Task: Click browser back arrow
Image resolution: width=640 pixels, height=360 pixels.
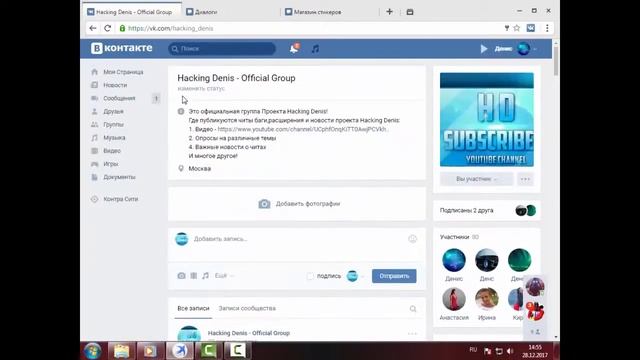Action: point(93,28)
